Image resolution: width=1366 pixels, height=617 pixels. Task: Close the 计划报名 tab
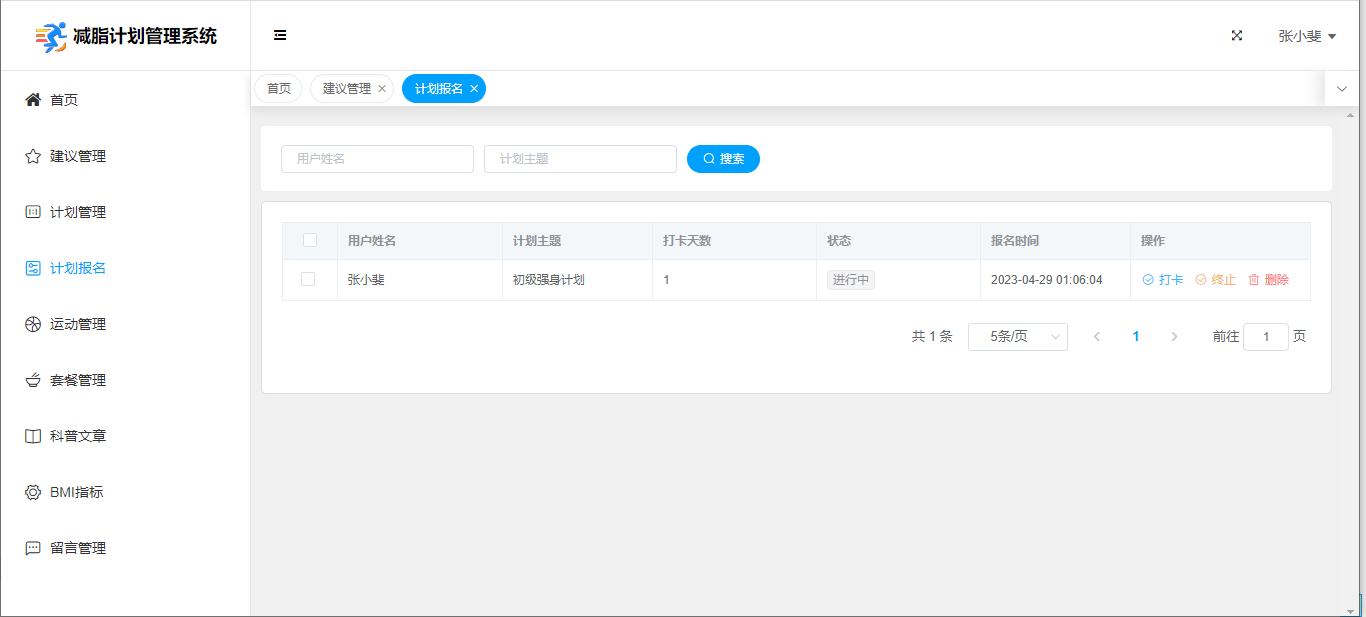pyautogui.click(x=474, y=89)
